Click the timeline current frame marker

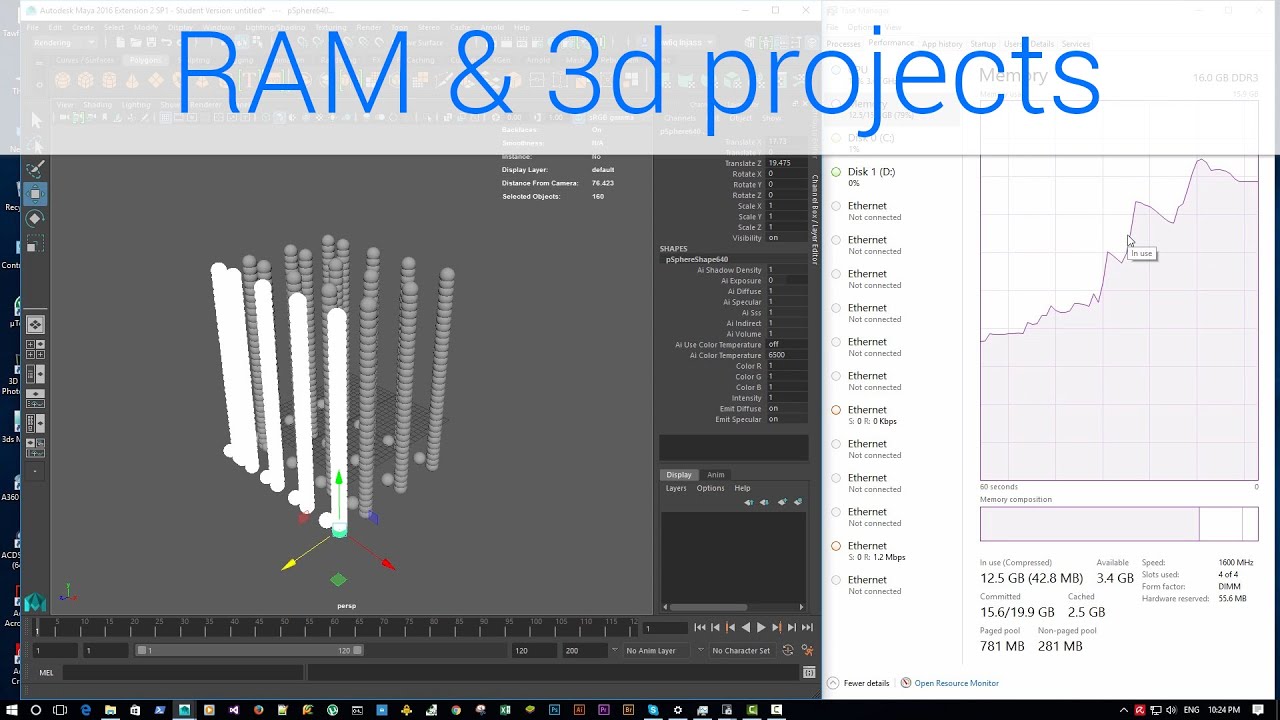(x=37, y=628)
